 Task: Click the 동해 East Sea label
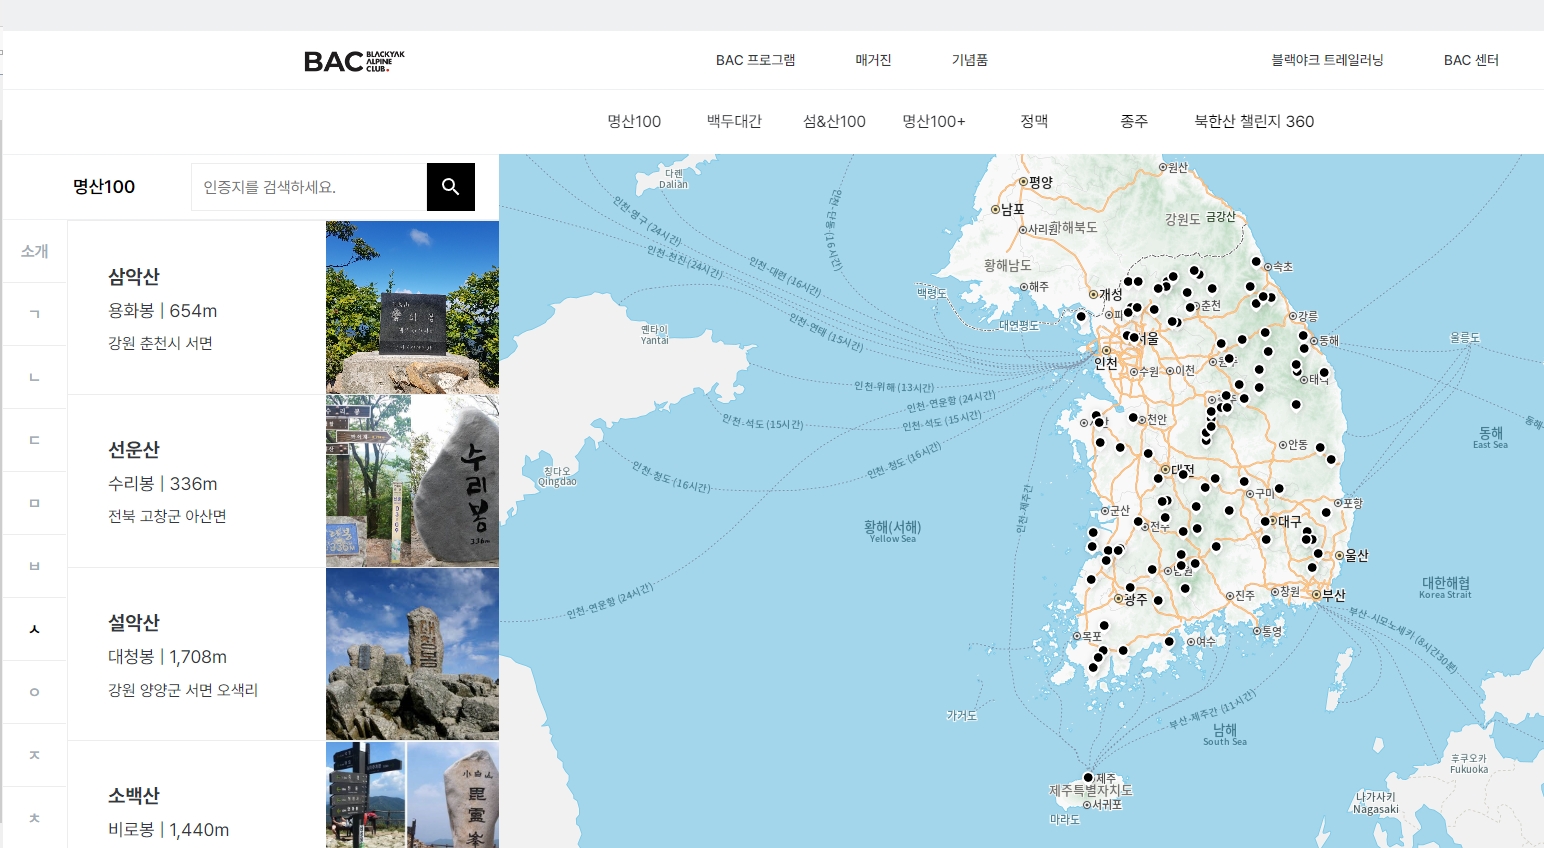coord(1490,437)
